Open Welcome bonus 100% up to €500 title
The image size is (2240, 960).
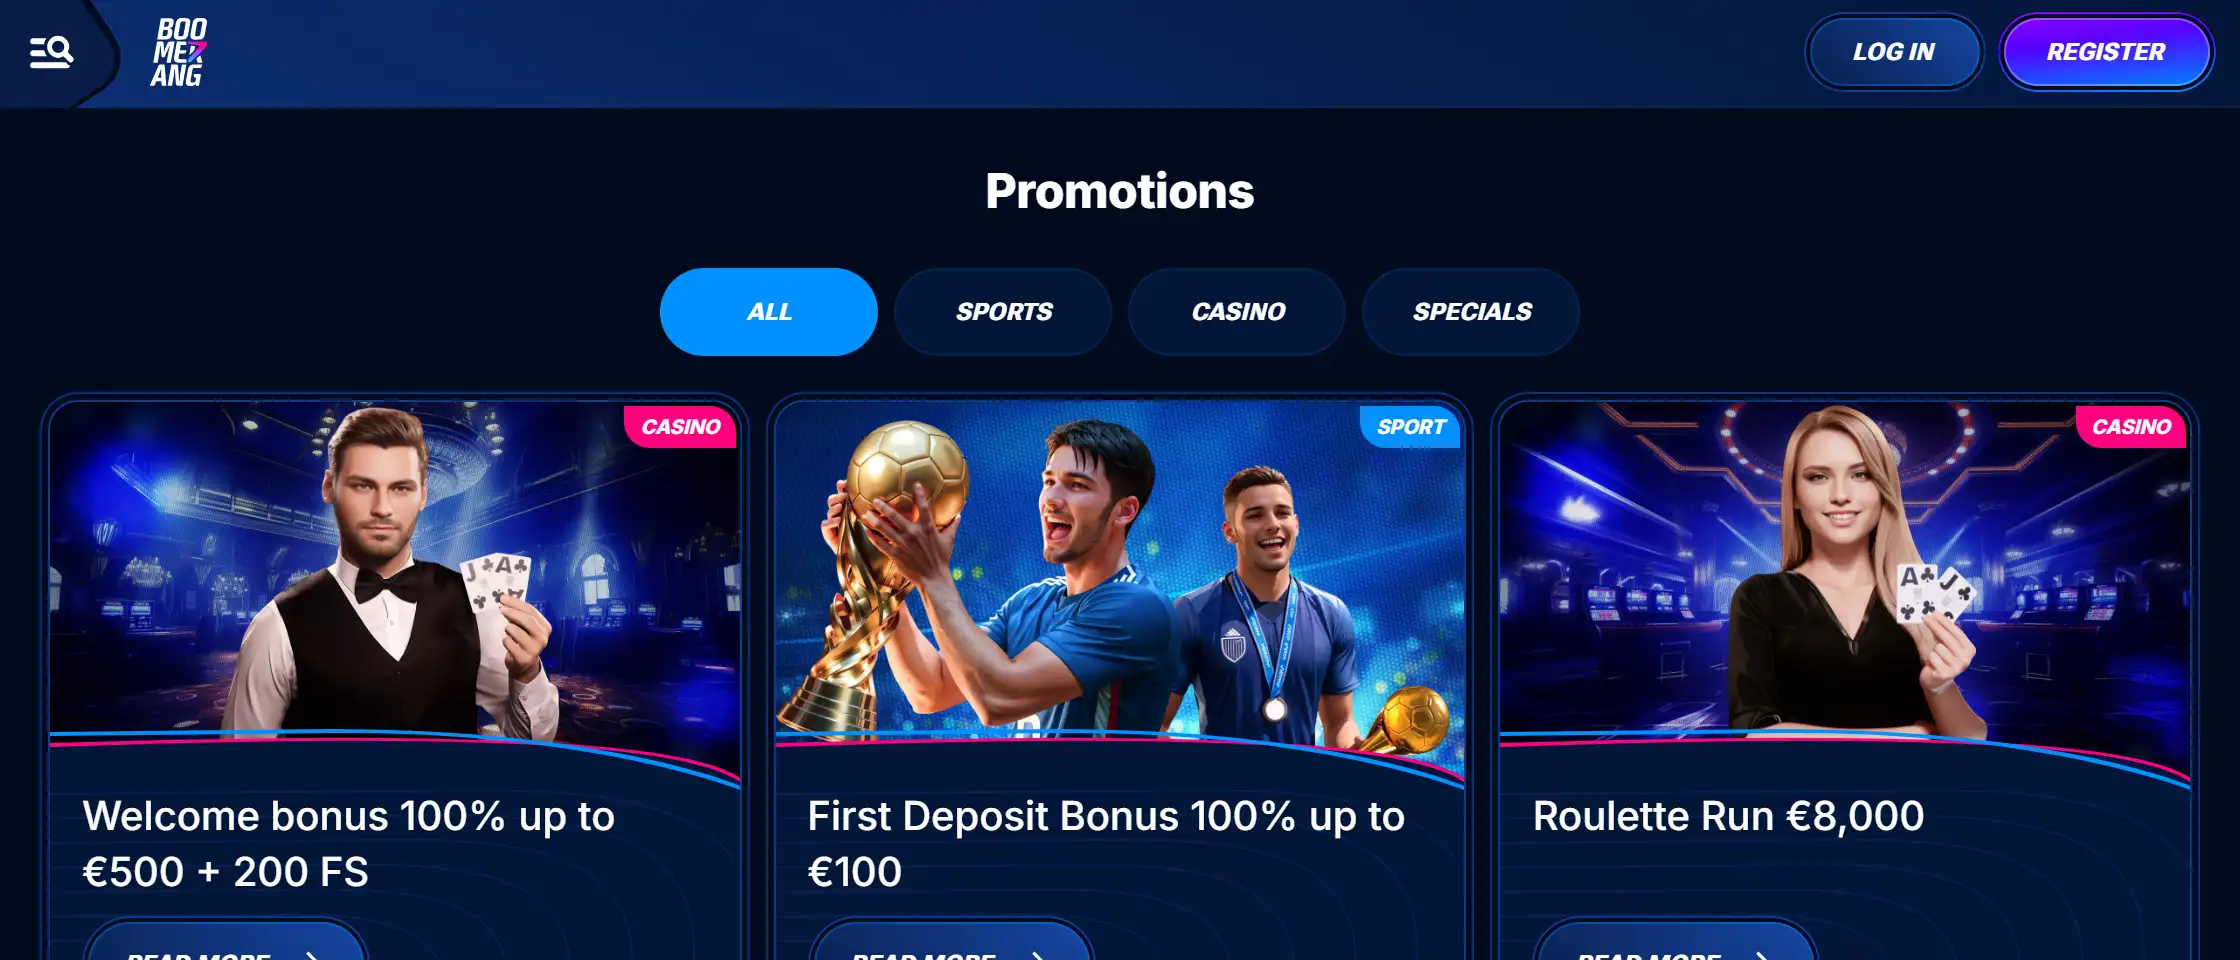pos(348,844)
